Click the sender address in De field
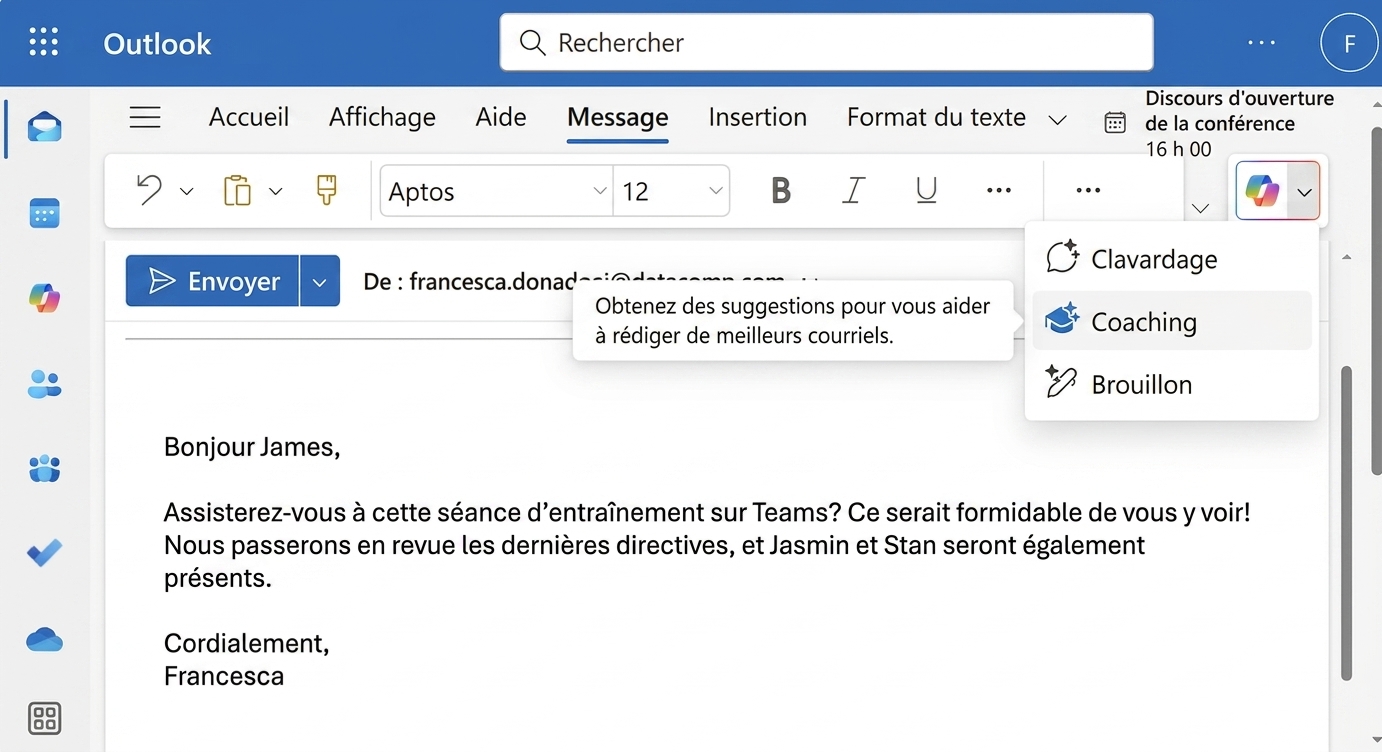The width and height of the screenshot is (1382, 752). [597, 282]
